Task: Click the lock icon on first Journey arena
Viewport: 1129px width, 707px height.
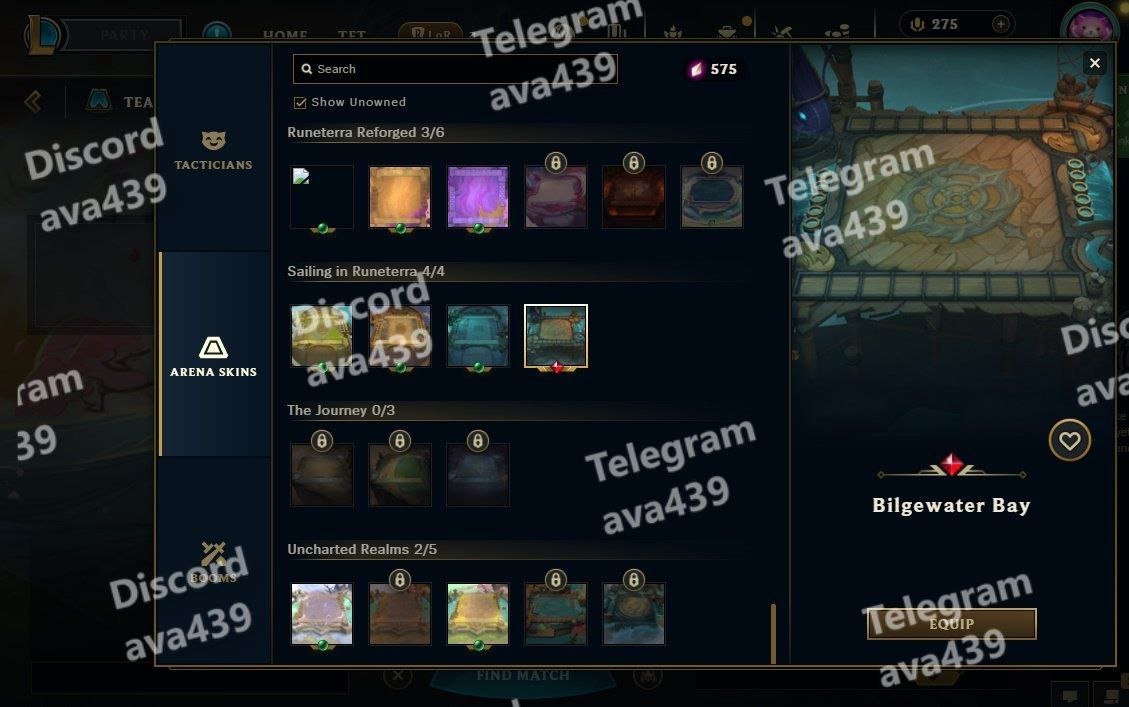Action: click(322, 441)
